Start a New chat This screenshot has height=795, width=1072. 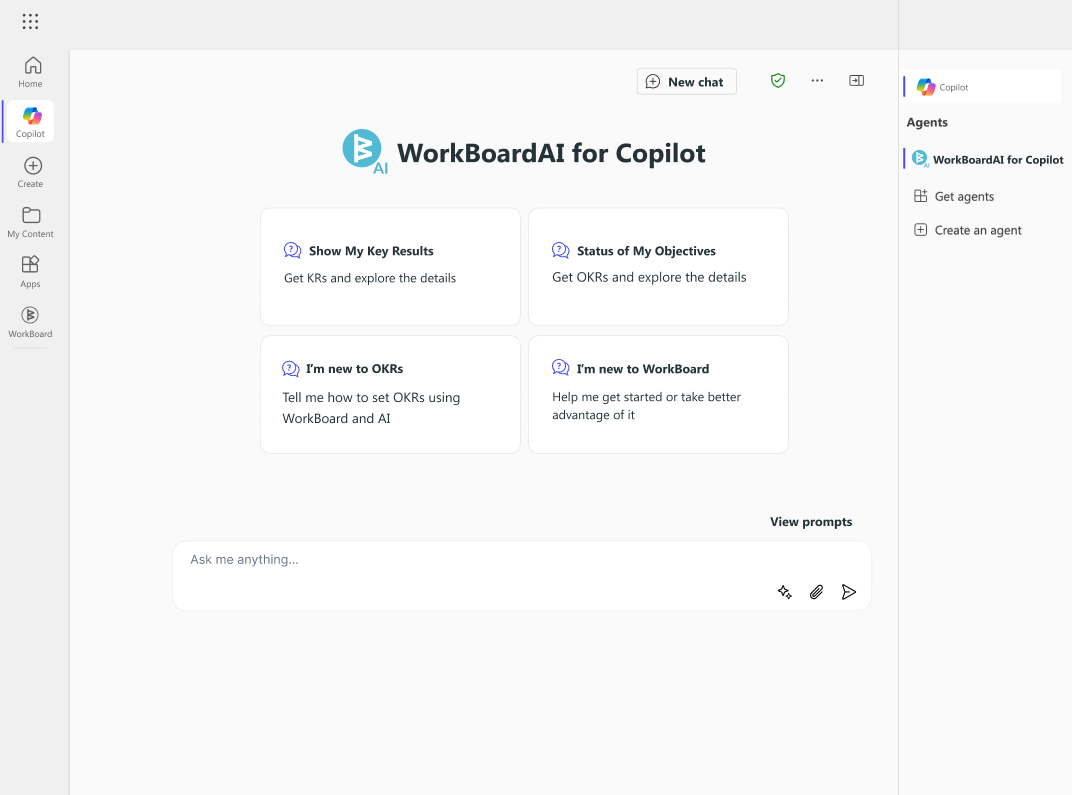687,81
